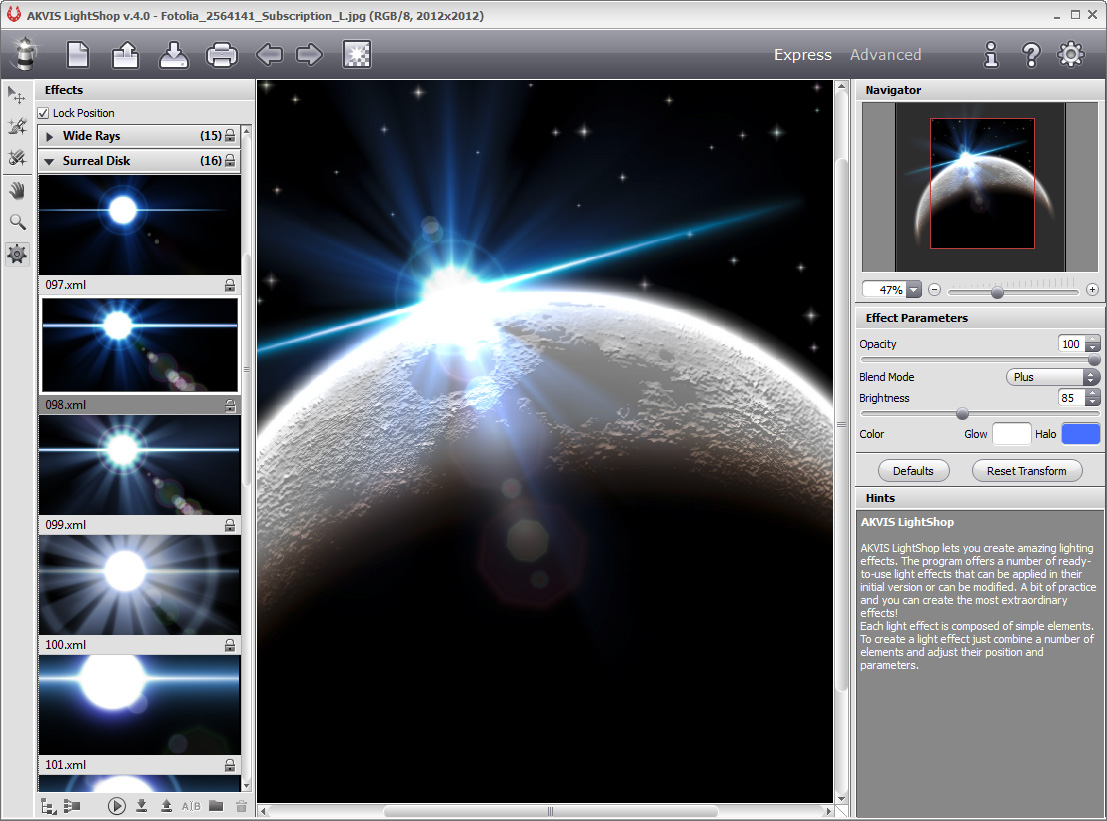The width and height of the screenshot is (1107, 821).
Task: Open the 47% zoom level dropdown
Action: coord(914,289)
